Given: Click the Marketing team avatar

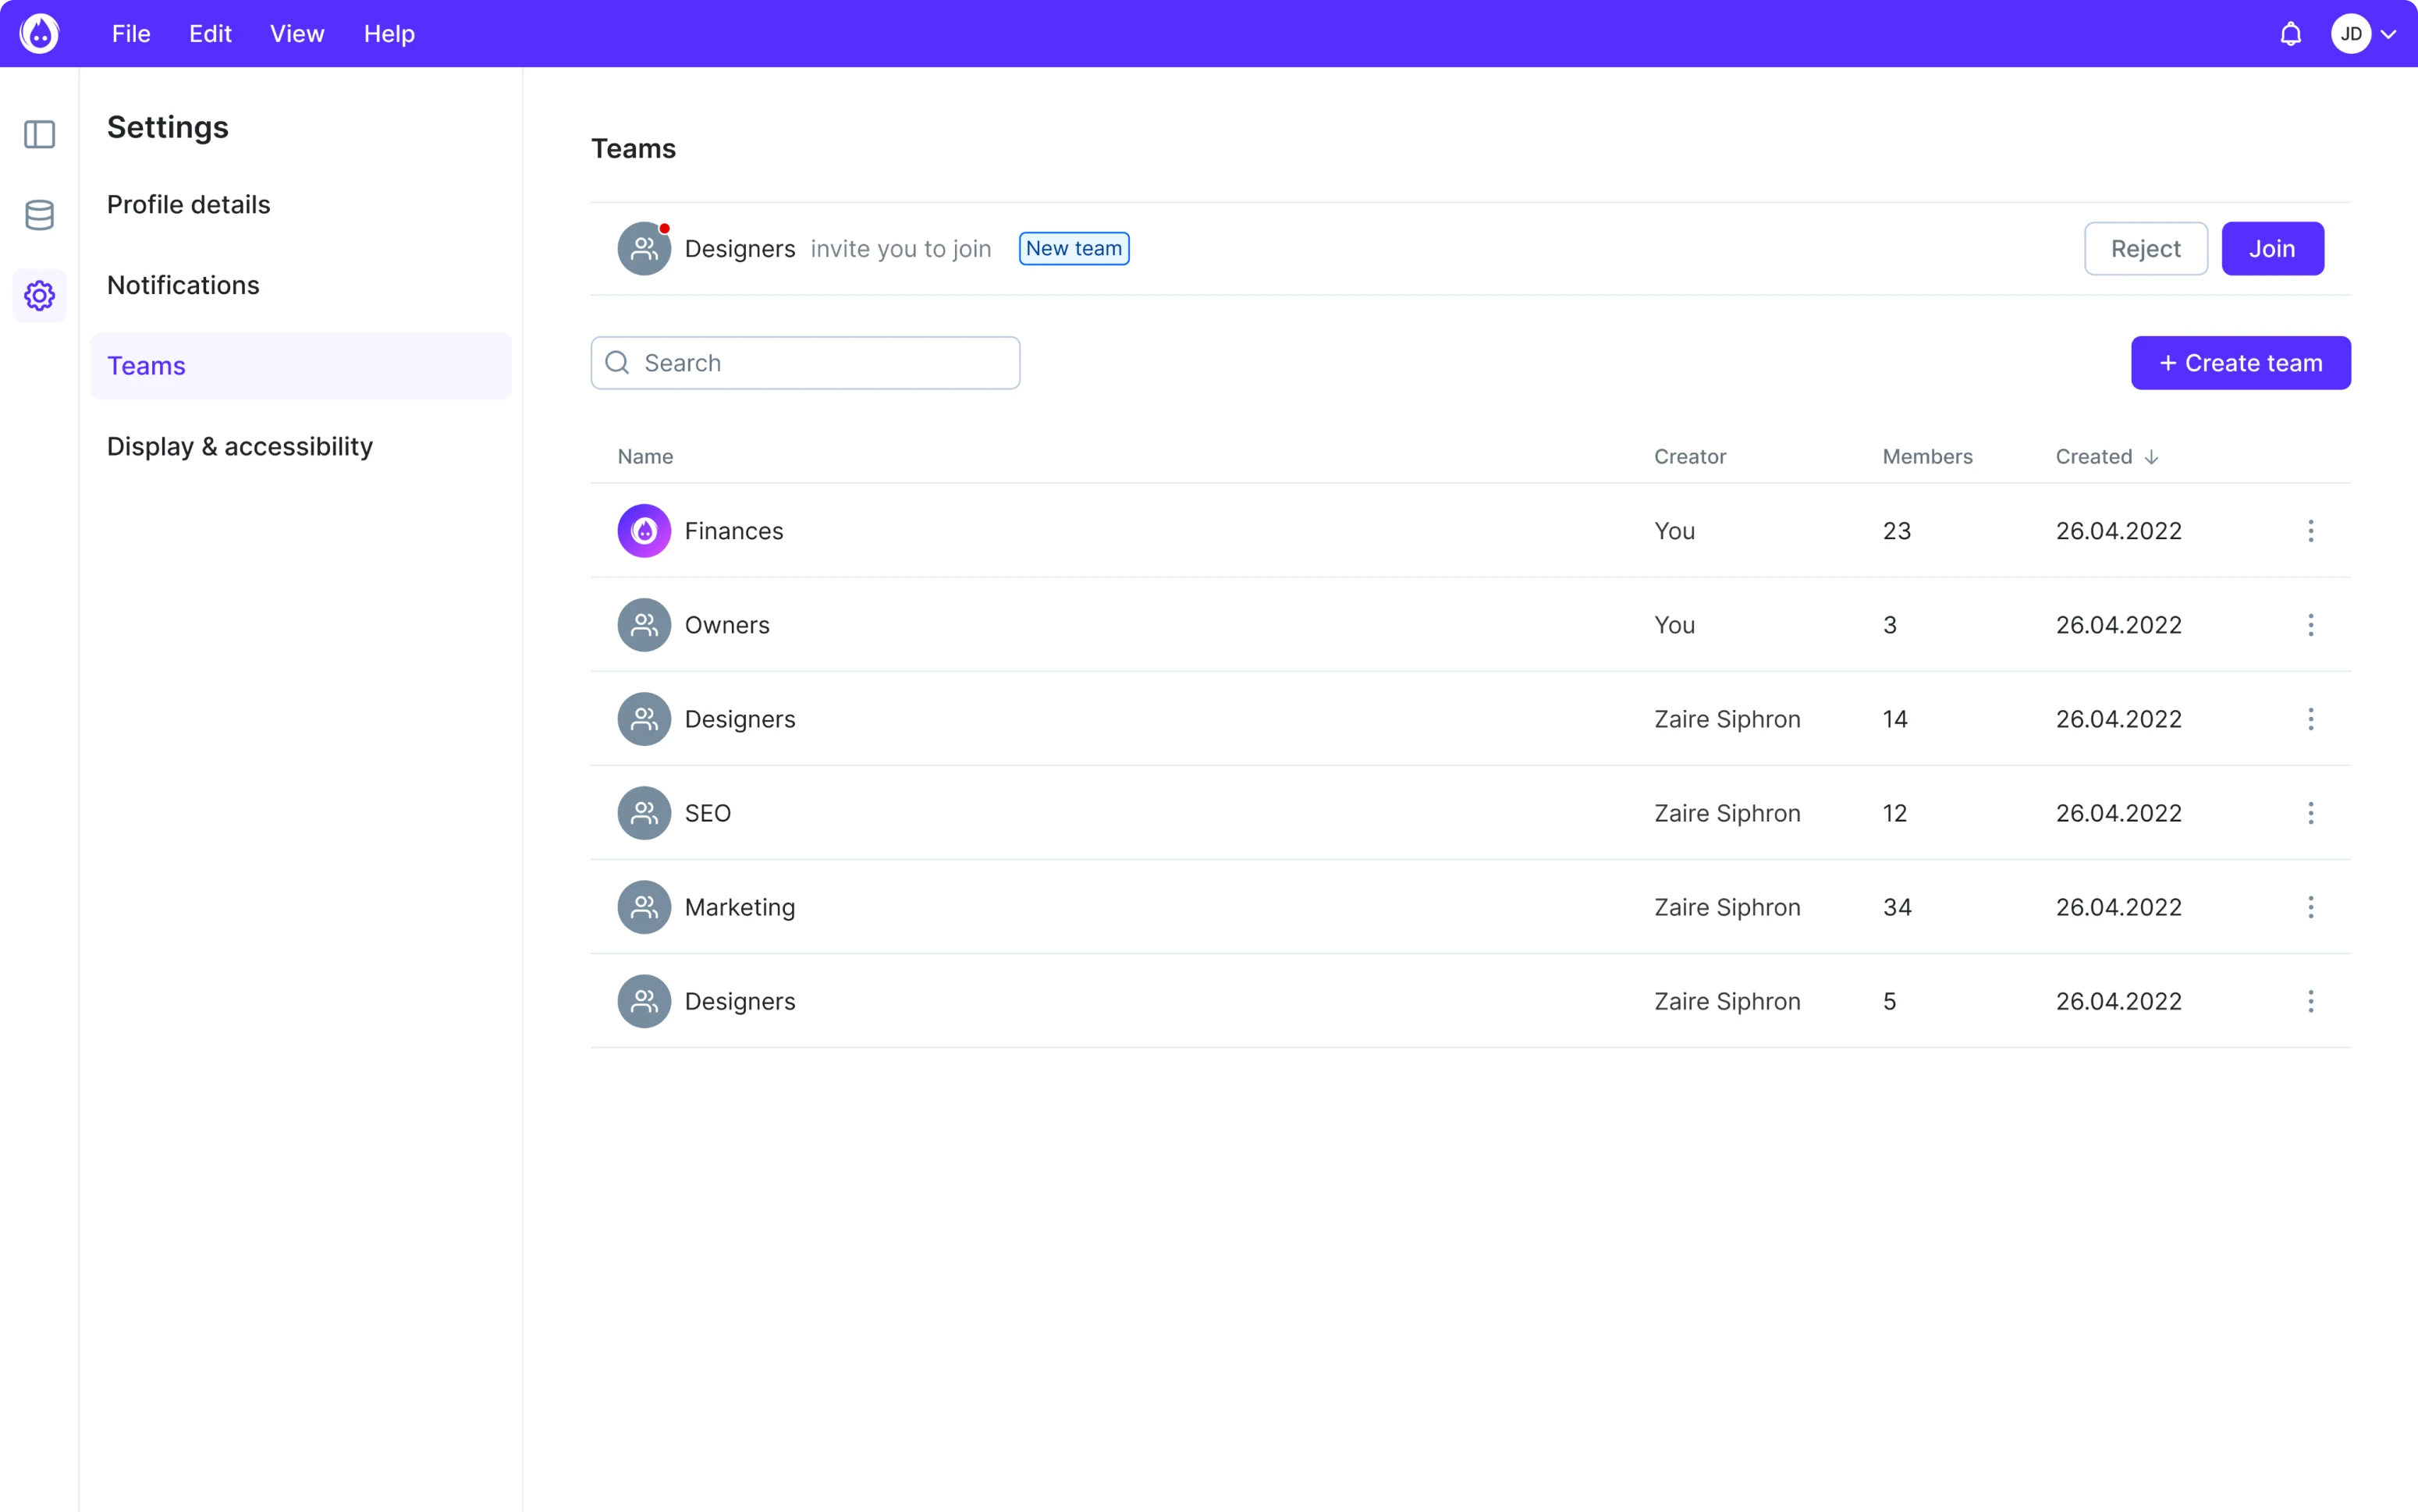Looking at the screenshot, I should 644,906.
